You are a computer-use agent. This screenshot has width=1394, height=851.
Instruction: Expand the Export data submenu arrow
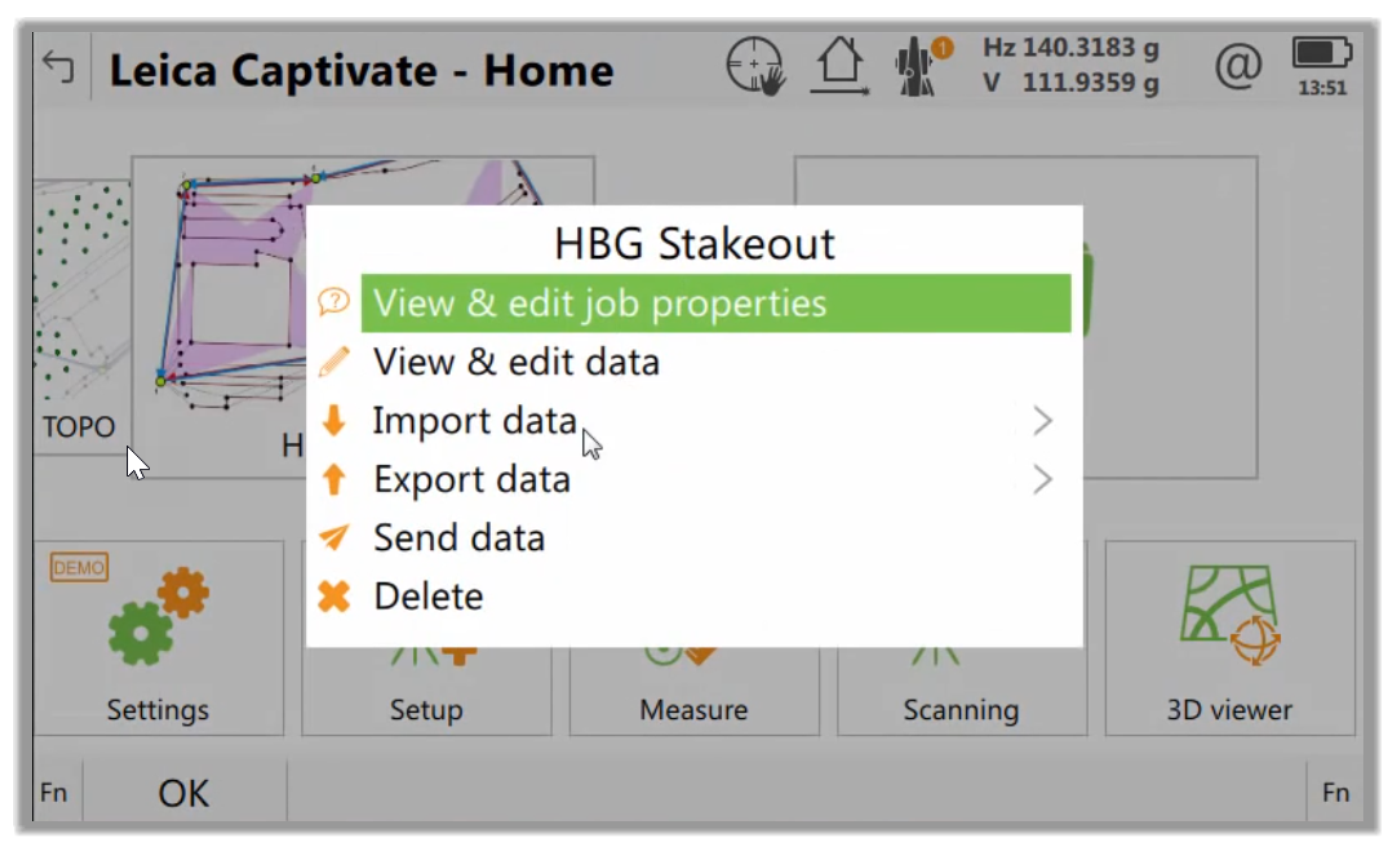(x=1043, y=480)
